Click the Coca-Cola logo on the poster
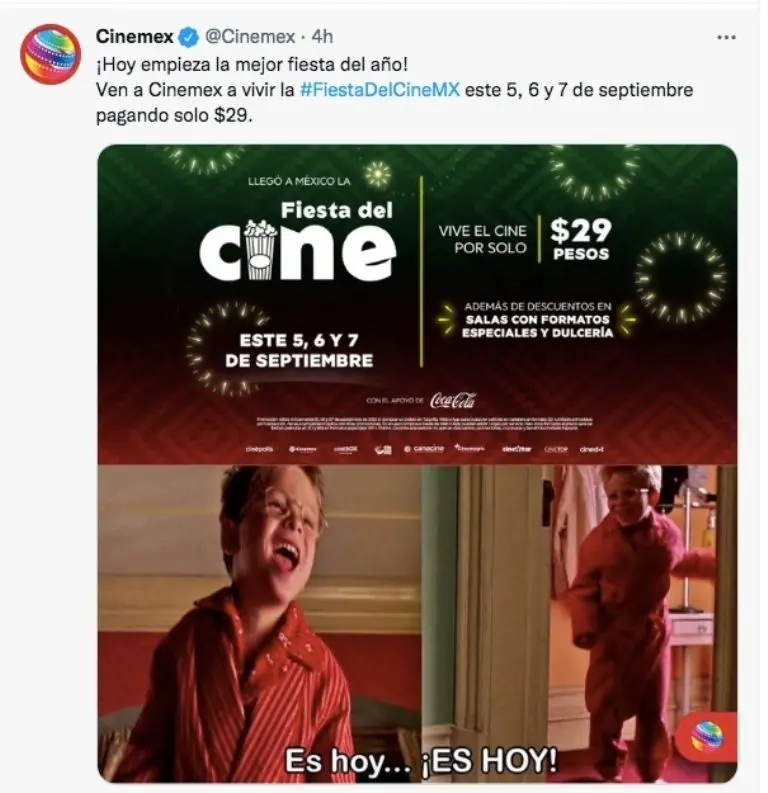 tap(453, 401)
